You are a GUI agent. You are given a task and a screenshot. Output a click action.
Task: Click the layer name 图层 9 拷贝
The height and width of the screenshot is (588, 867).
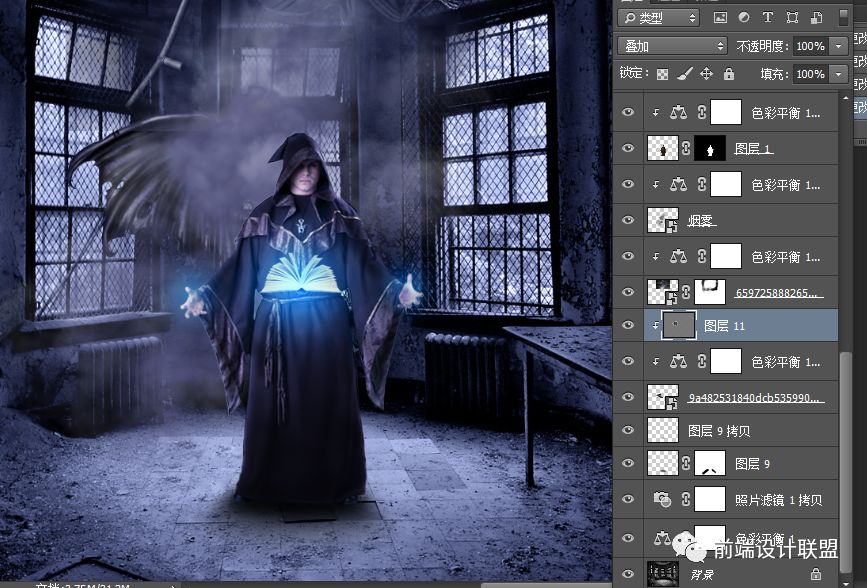[719, 431]
